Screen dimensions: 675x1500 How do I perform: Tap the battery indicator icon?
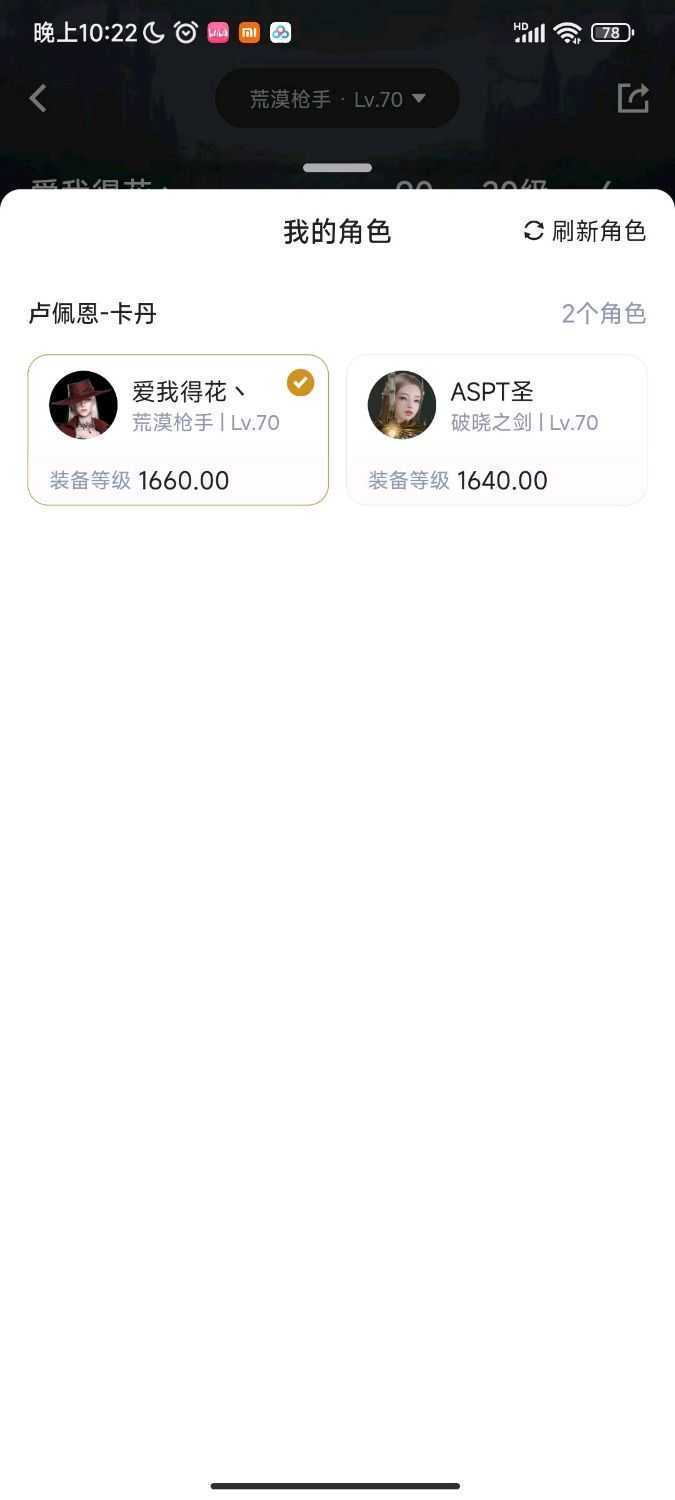[x=611, y=32]
